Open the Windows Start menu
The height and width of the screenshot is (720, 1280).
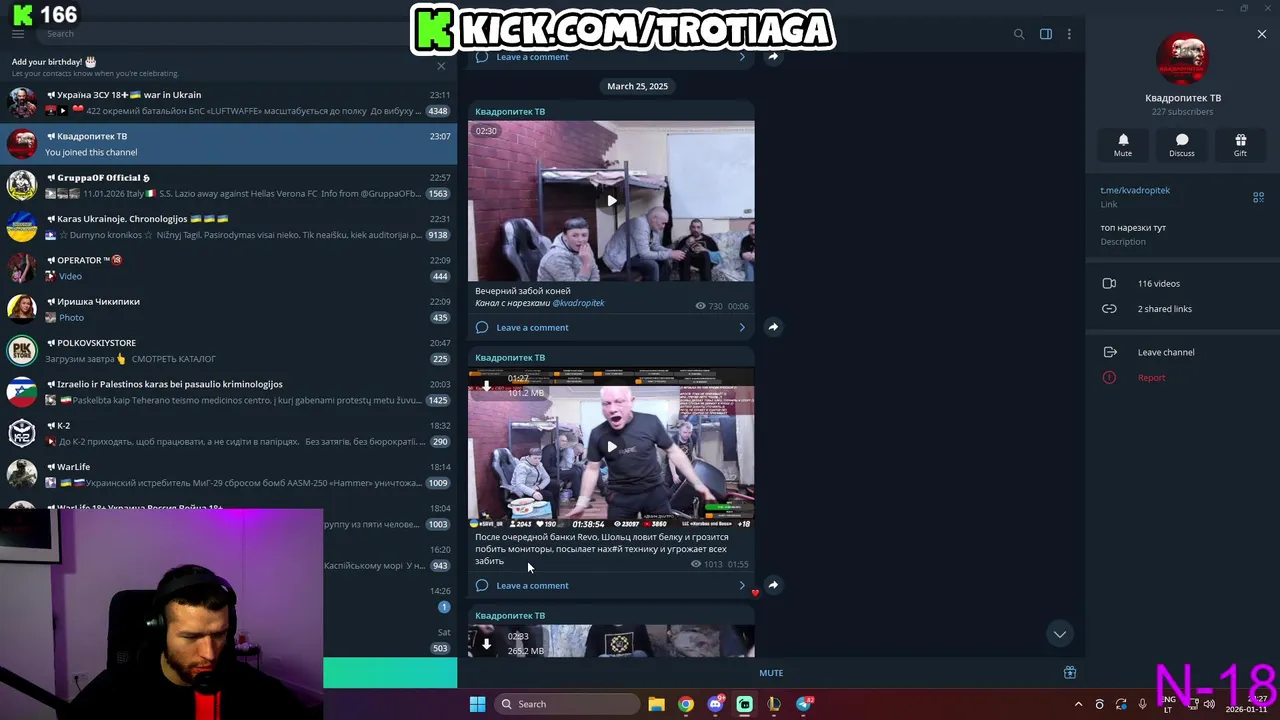(x=477, y=704)
